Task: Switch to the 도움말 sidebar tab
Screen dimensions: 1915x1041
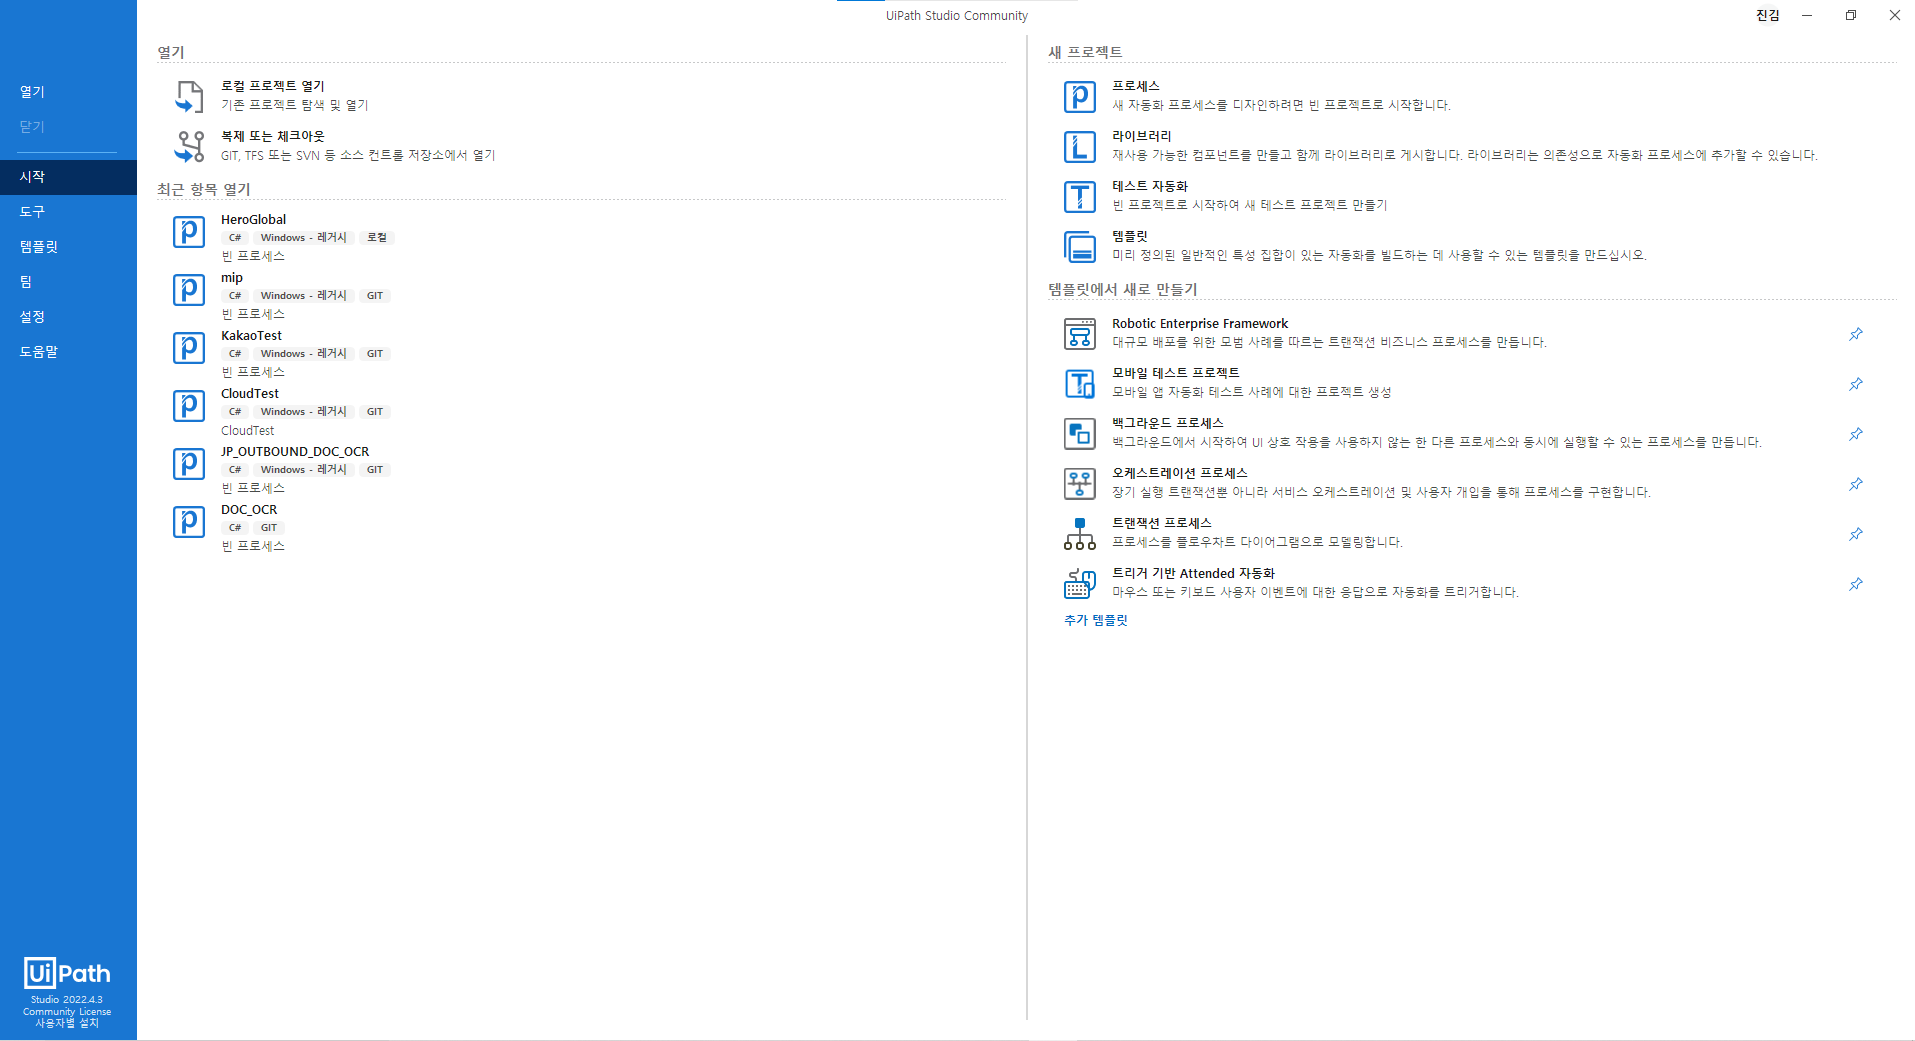Action: [x=68, y=352]
